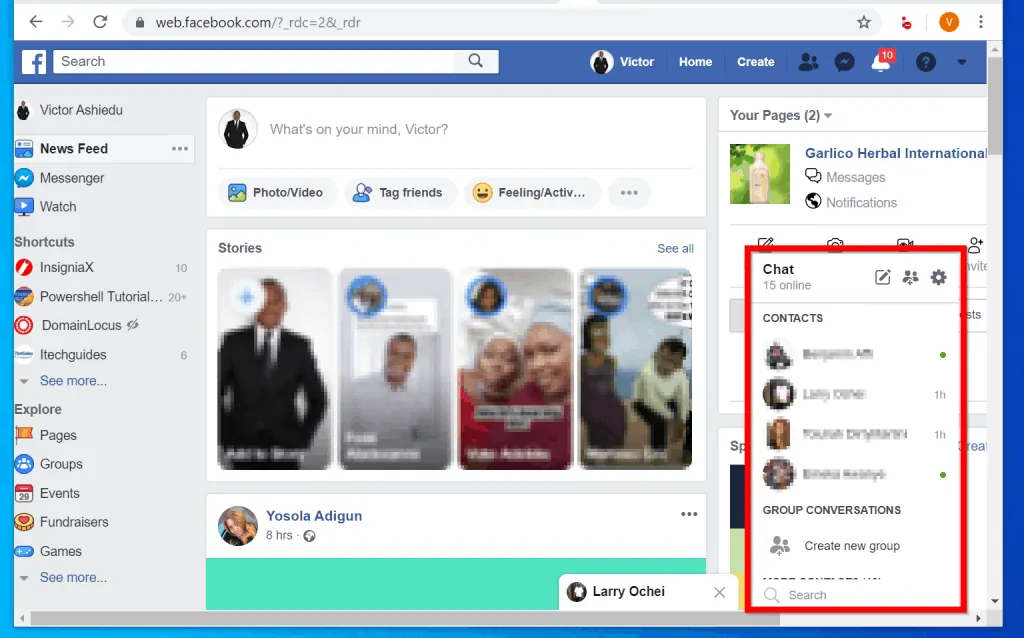Open Garlico Herbal International page link
This screenshot has height=638, width=1024.
[x=894, y=153]
